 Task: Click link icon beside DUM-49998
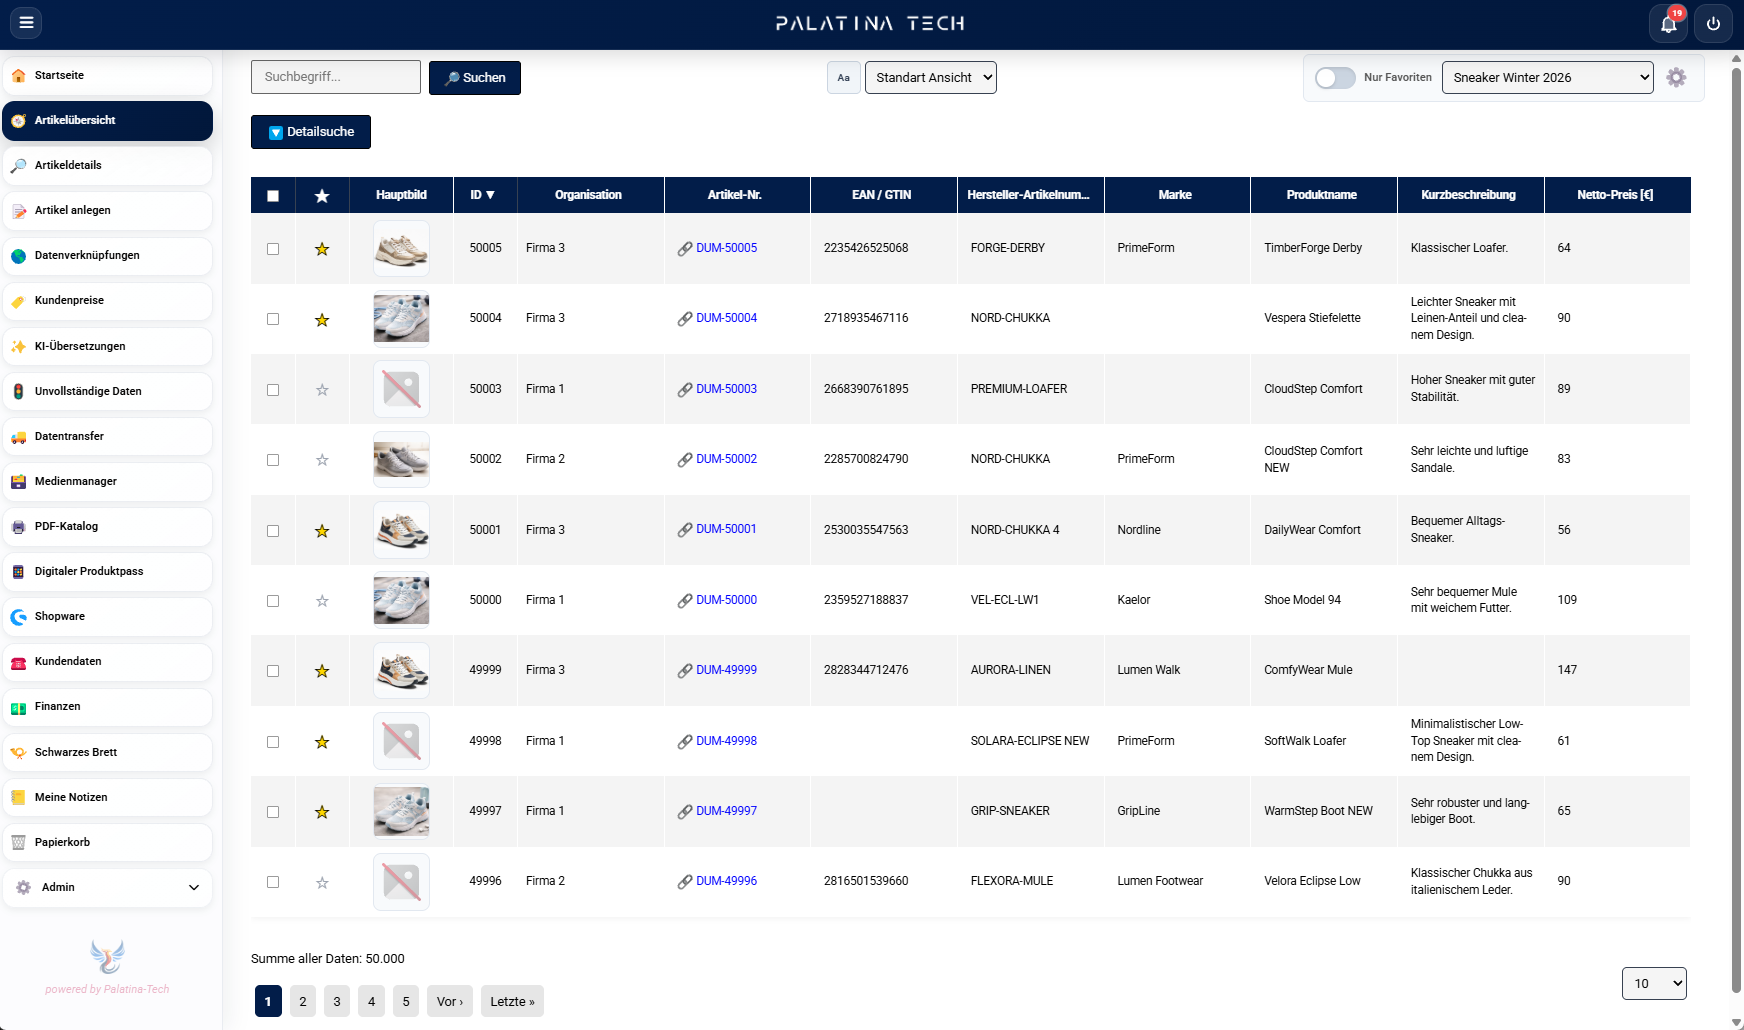coord(685,742)
